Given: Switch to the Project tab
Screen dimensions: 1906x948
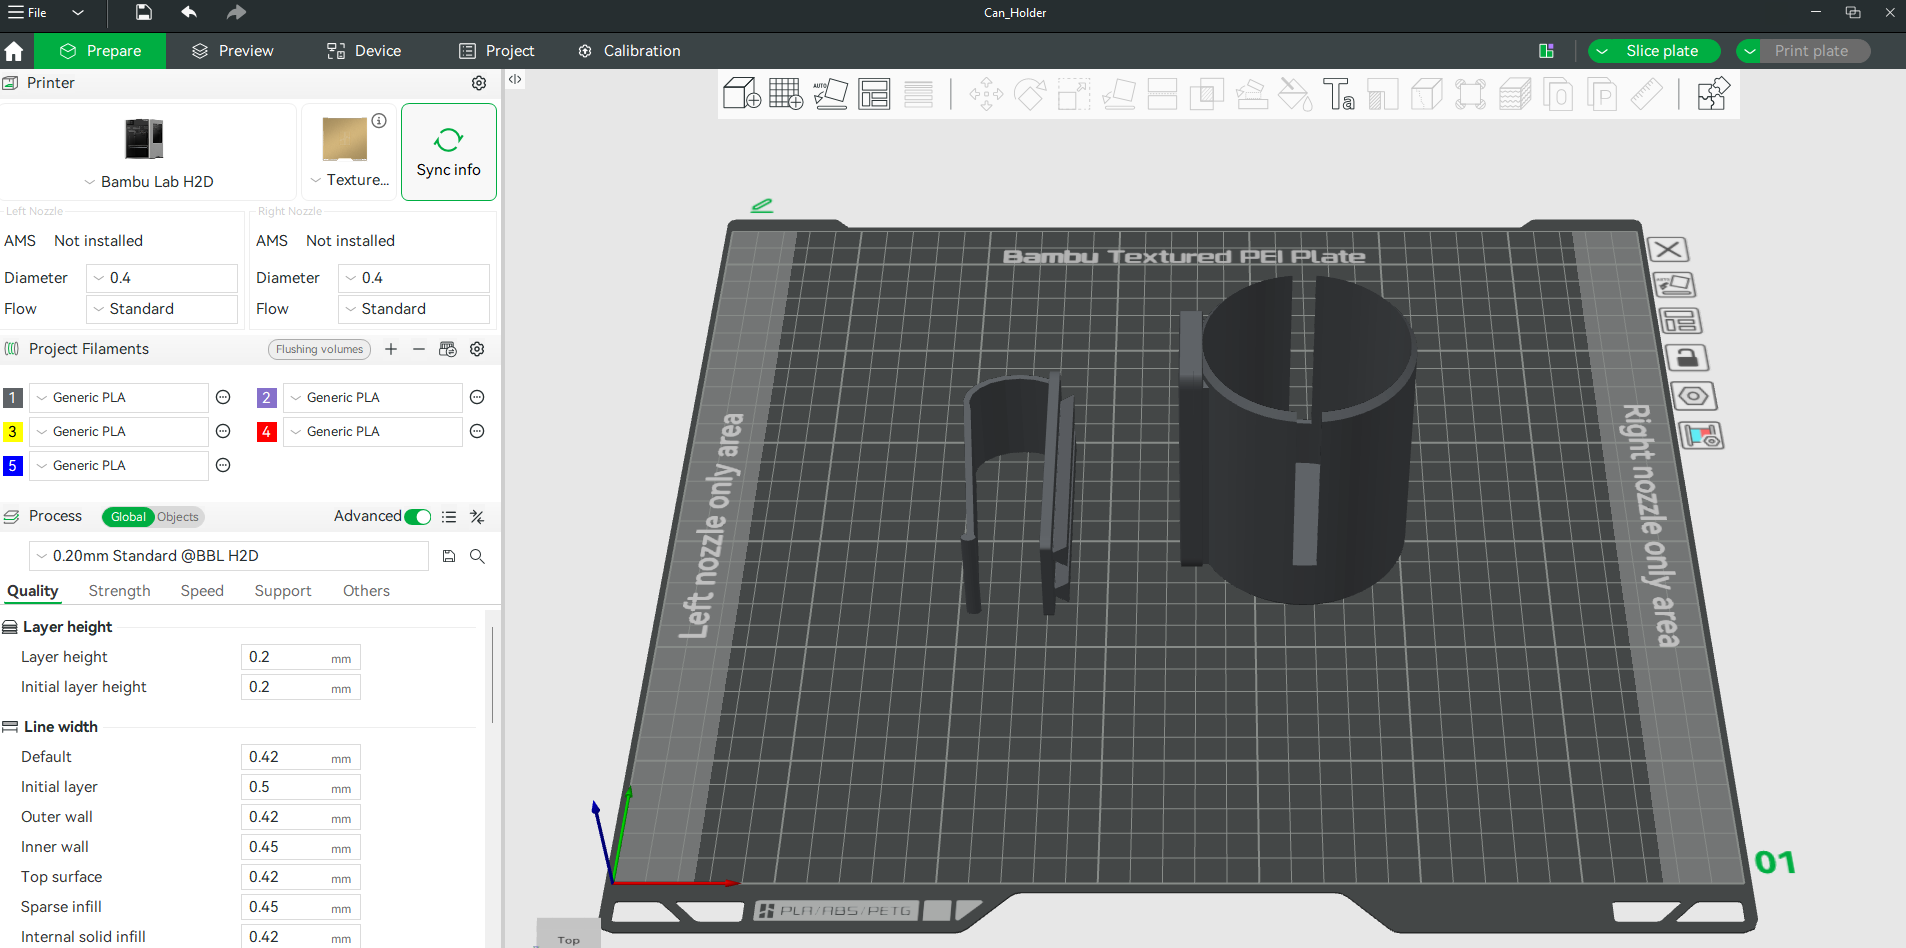Looking at the screenshot, I should [496, 51].
